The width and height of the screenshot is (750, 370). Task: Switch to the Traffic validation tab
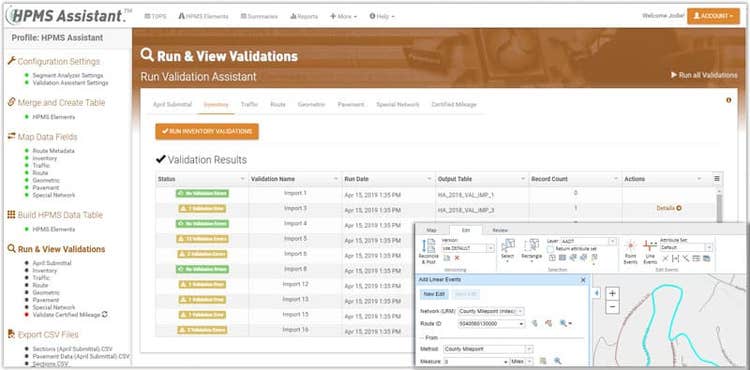click(x=249, y=104)
